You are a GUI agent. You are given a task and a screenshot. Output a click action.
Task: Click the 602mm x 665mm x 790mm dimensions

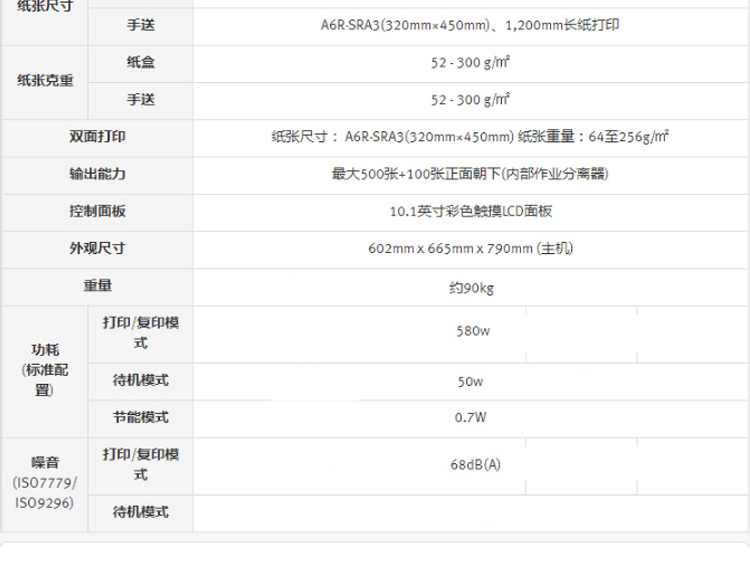pos(469,247)
